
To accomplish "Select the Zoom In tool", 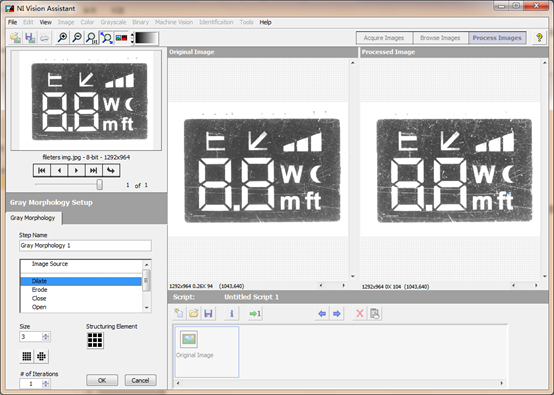I will (x=63, y=37).
